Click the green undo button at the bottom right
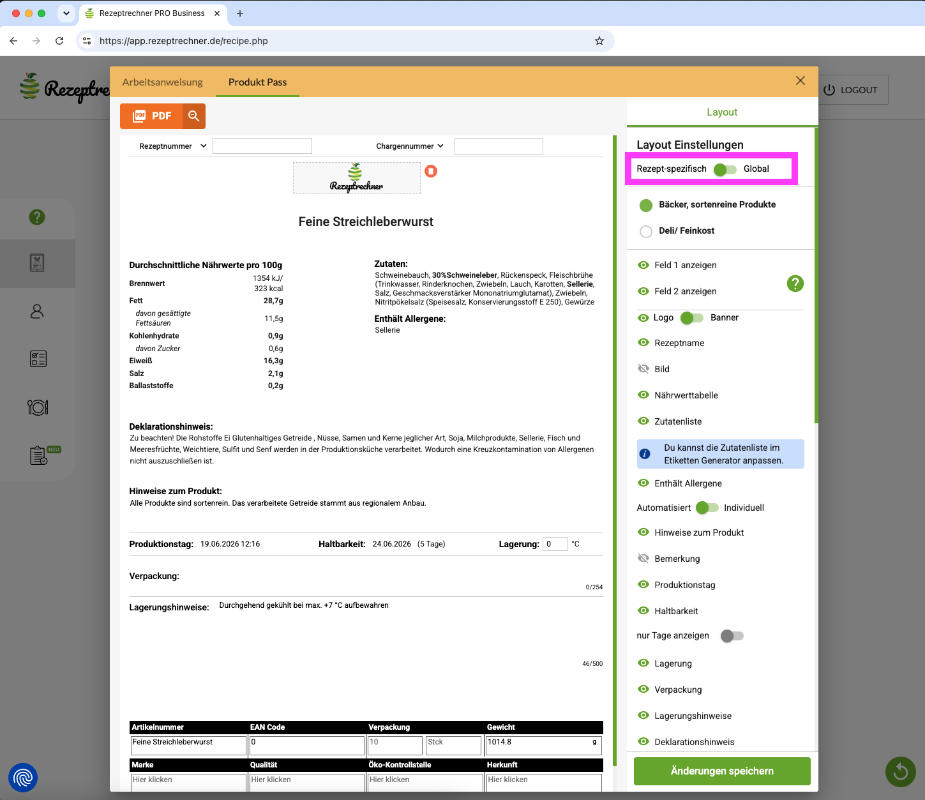Image resolution: width=925 pixels, height=800 pixels. point(900,771)
